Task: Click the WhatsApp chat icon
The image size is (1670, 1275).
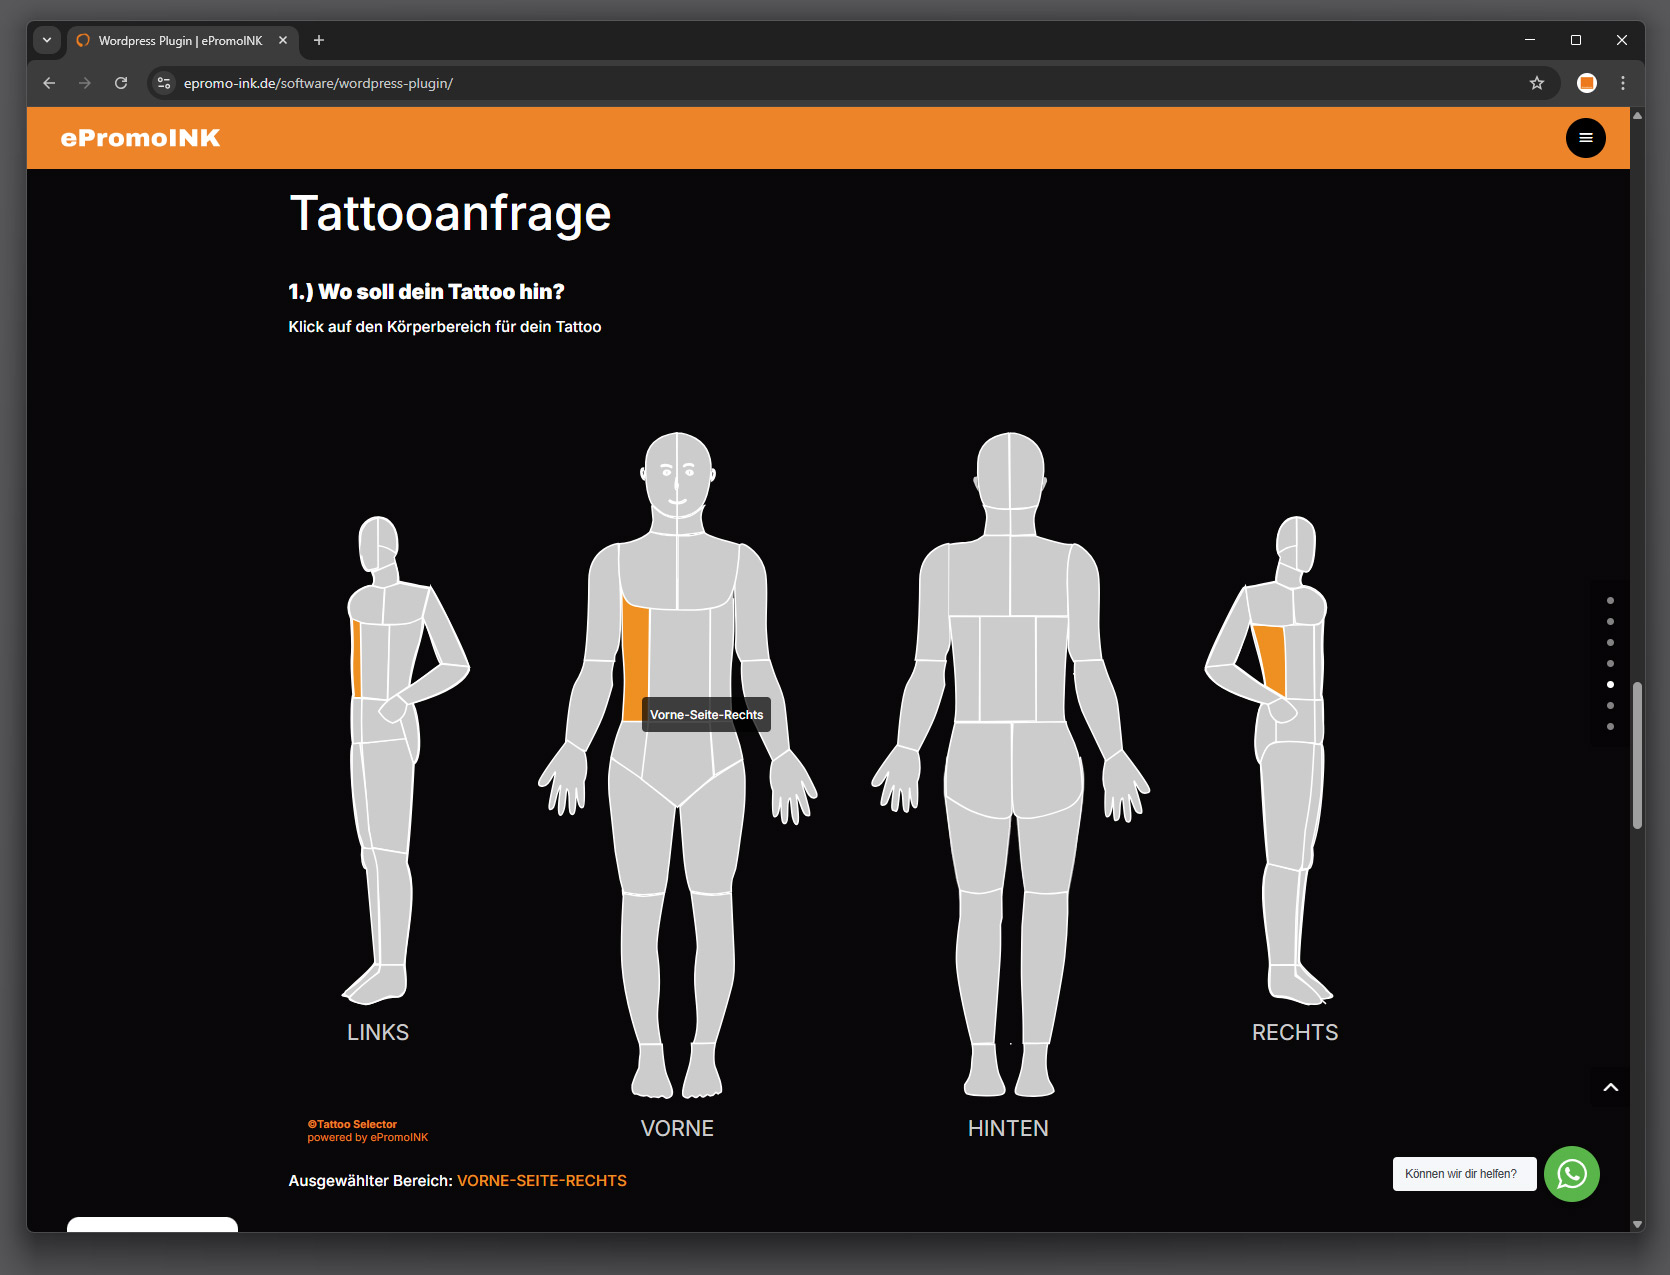Action: [1571, 1174]
